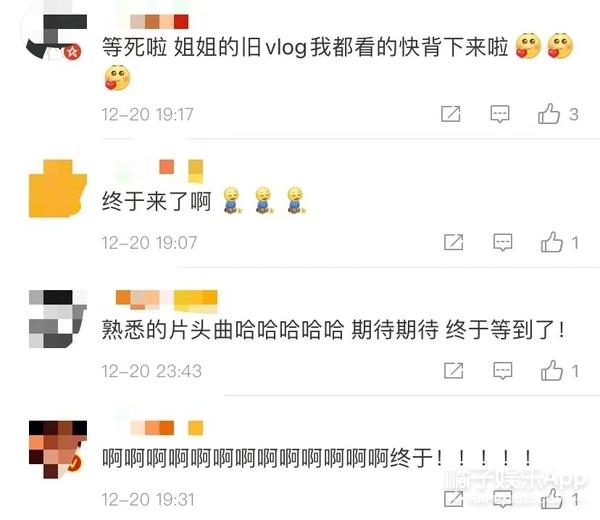Open the 啊啊啊 终于 comment text
This screenshot has width=600, height=520.
tap(317, 458)
